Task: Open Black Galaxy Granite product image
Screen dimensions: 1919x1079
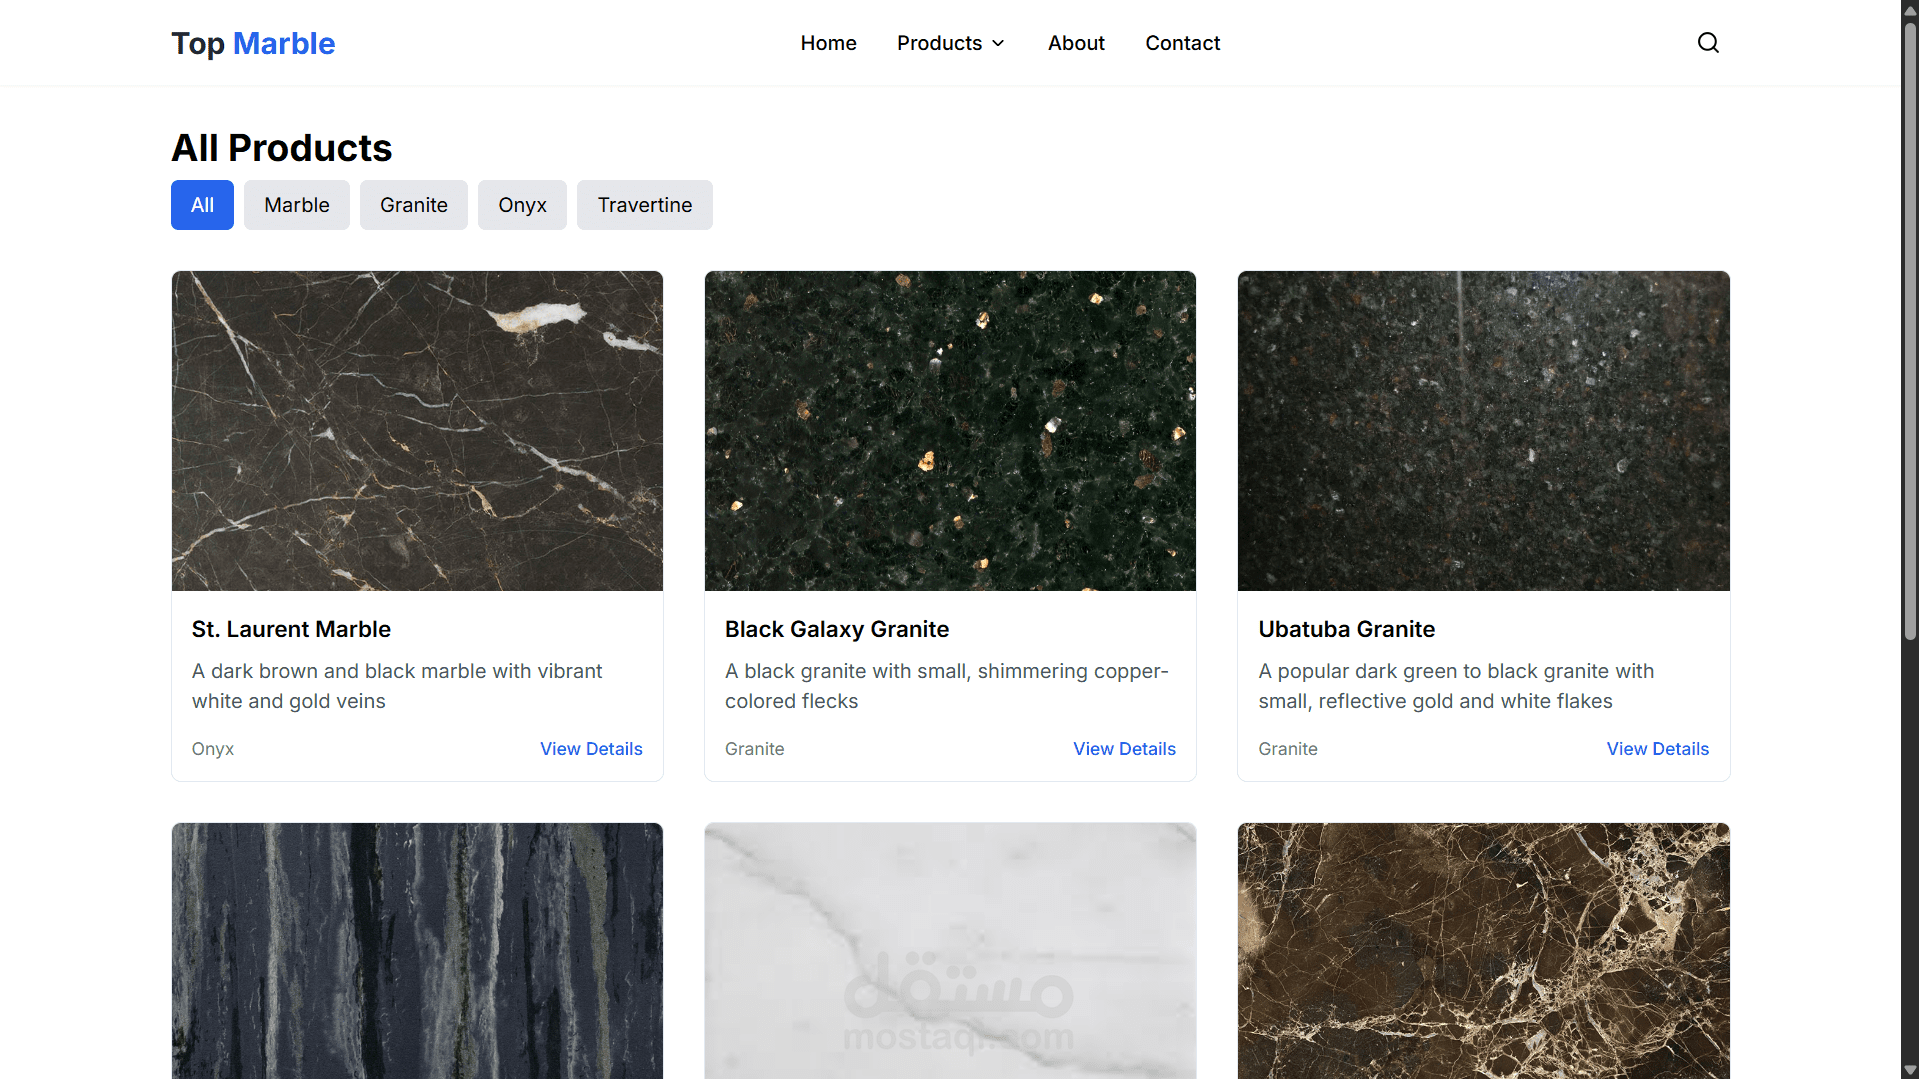Action: (x=950, y=431)
